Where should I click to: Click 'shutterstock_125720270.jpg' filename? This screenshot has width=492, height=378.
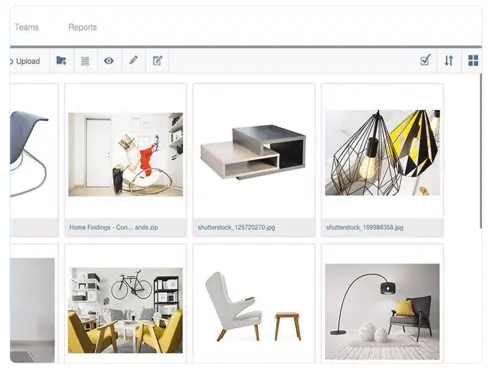click(x=236, y=227)
